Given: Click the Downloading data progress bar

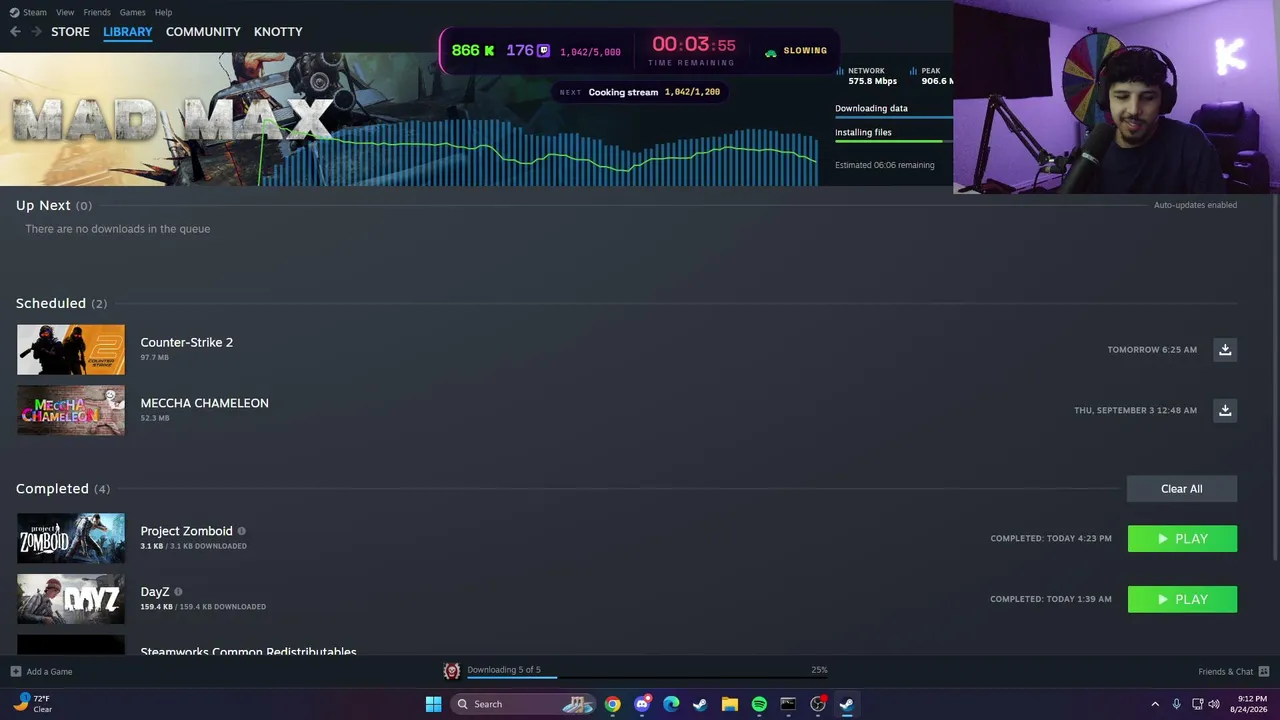Looking at the screenshot, I should click(x=894, y=118).
